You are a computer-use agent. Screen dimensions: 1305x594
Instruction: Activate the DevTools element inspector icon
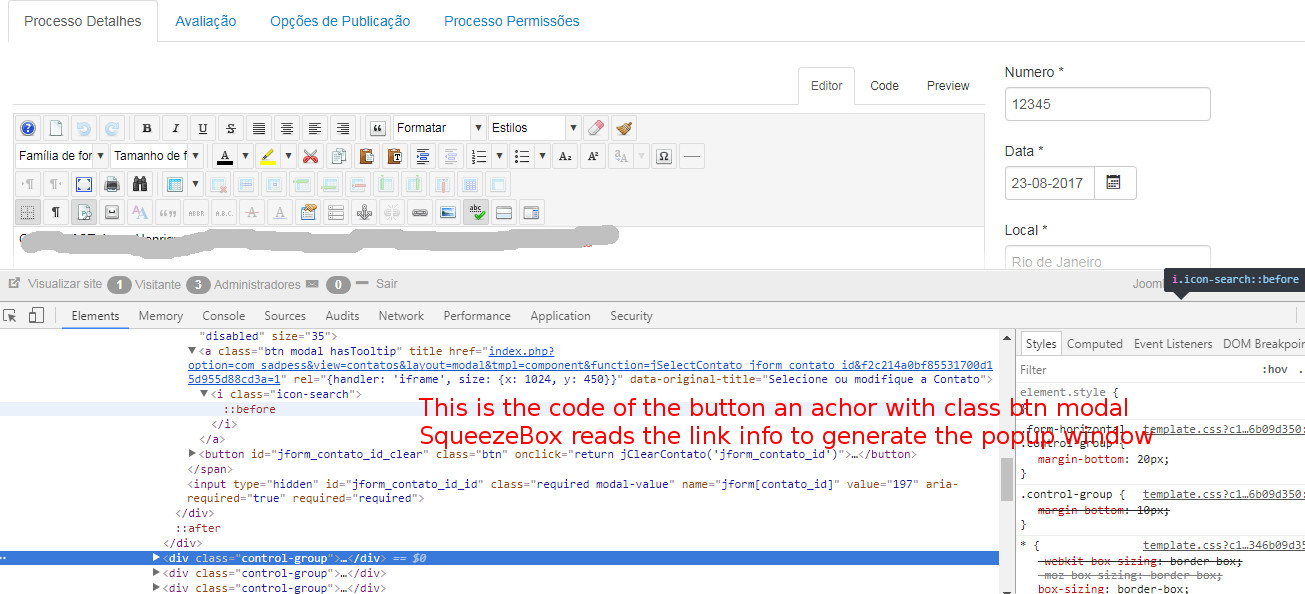(x=10, y=316)
